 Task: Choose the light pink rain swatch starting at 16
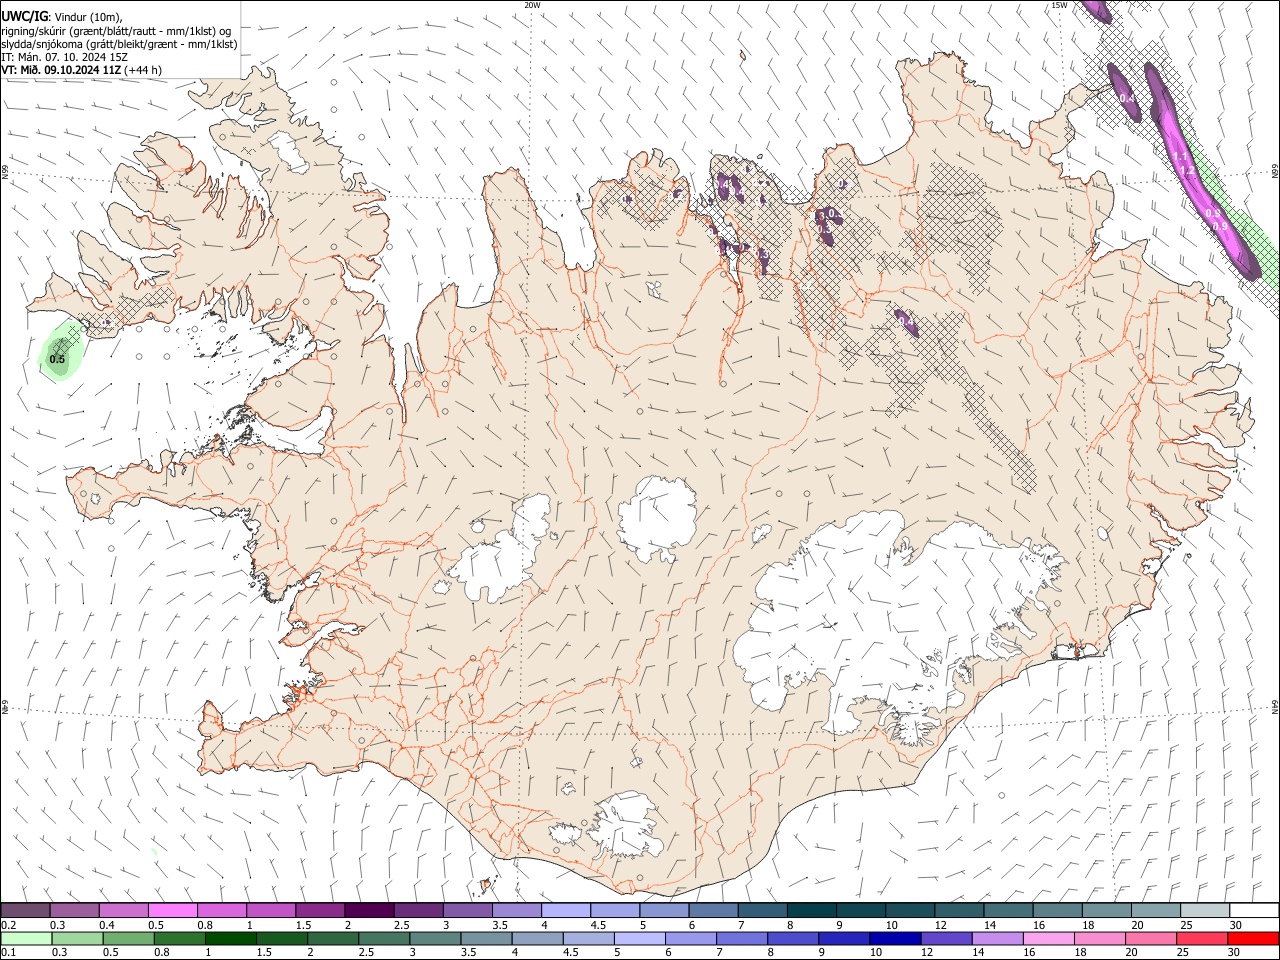(x=1048, y=938)
